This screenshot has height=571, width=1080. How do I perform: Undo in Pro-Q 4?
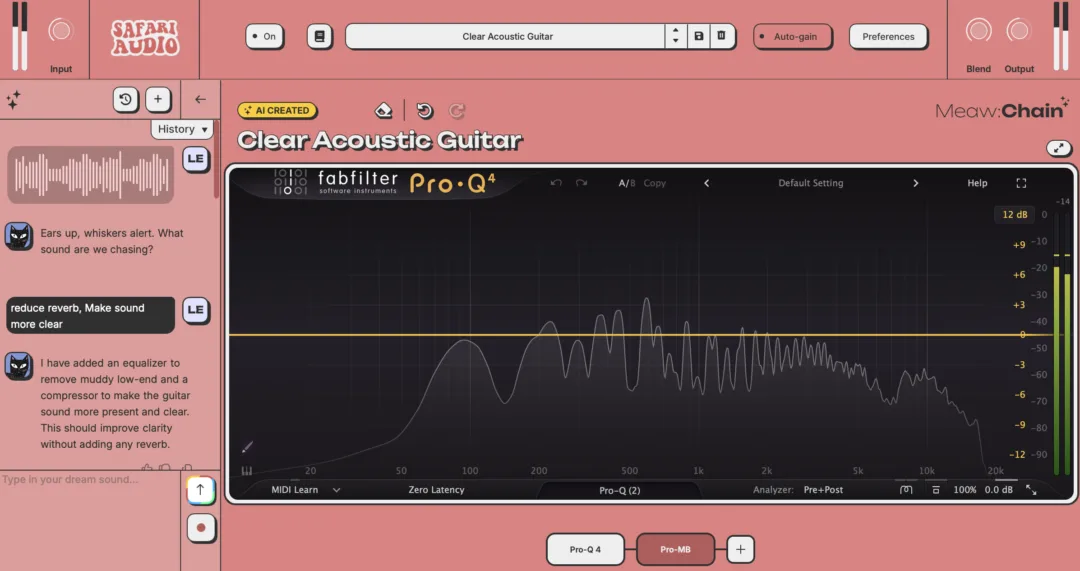tap(556, 183)
